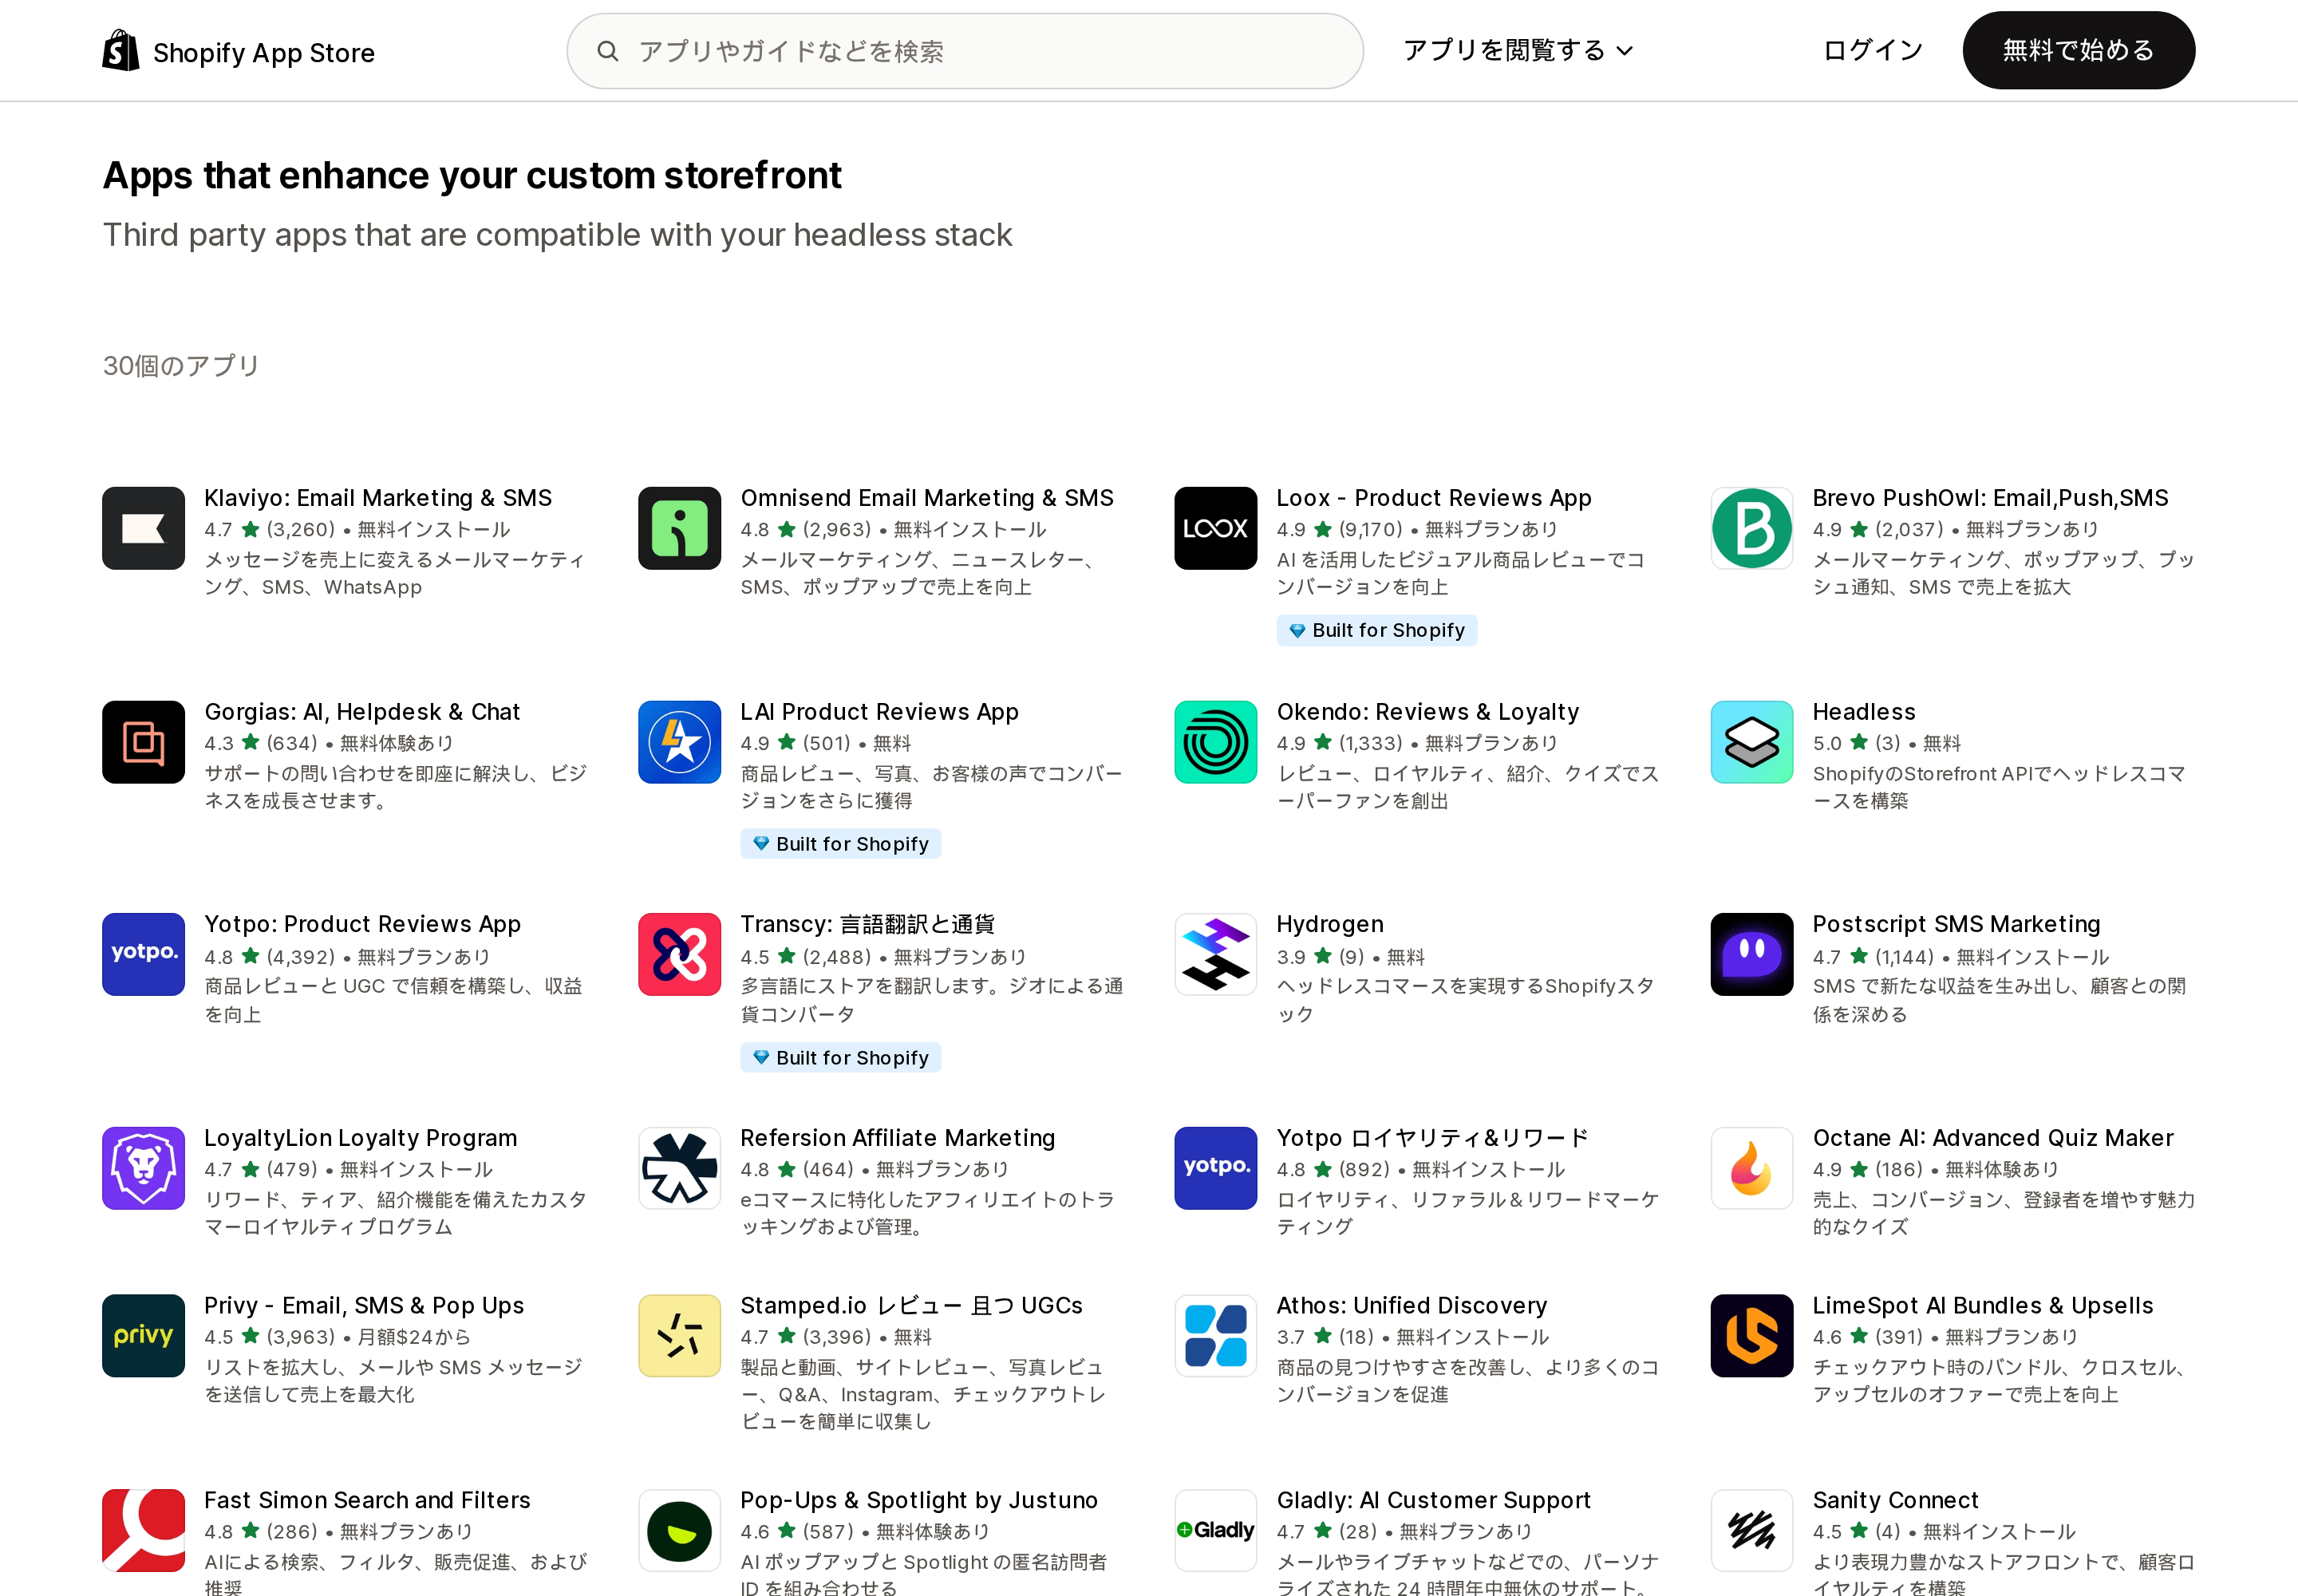Open Yotpo: Product Reviews App title
Screen dimensions: 2298x1596
(362, 924)
